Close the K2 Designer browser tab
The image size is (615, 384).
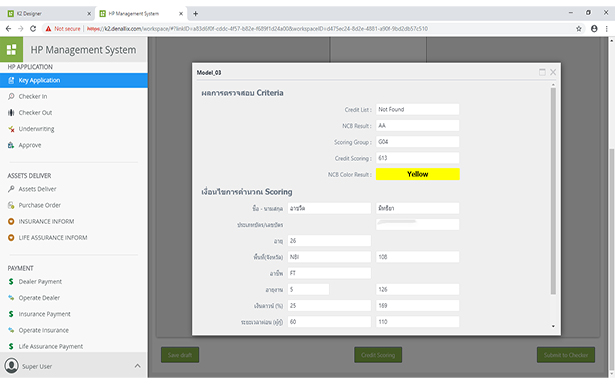(89, 13)
